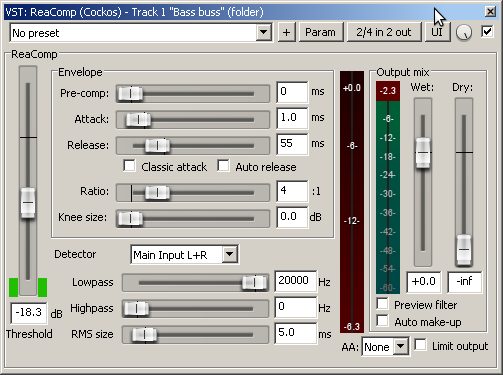Enable Auto make-up checkbox
Viewport: 503px width, 375px height.
click(382, 321)
